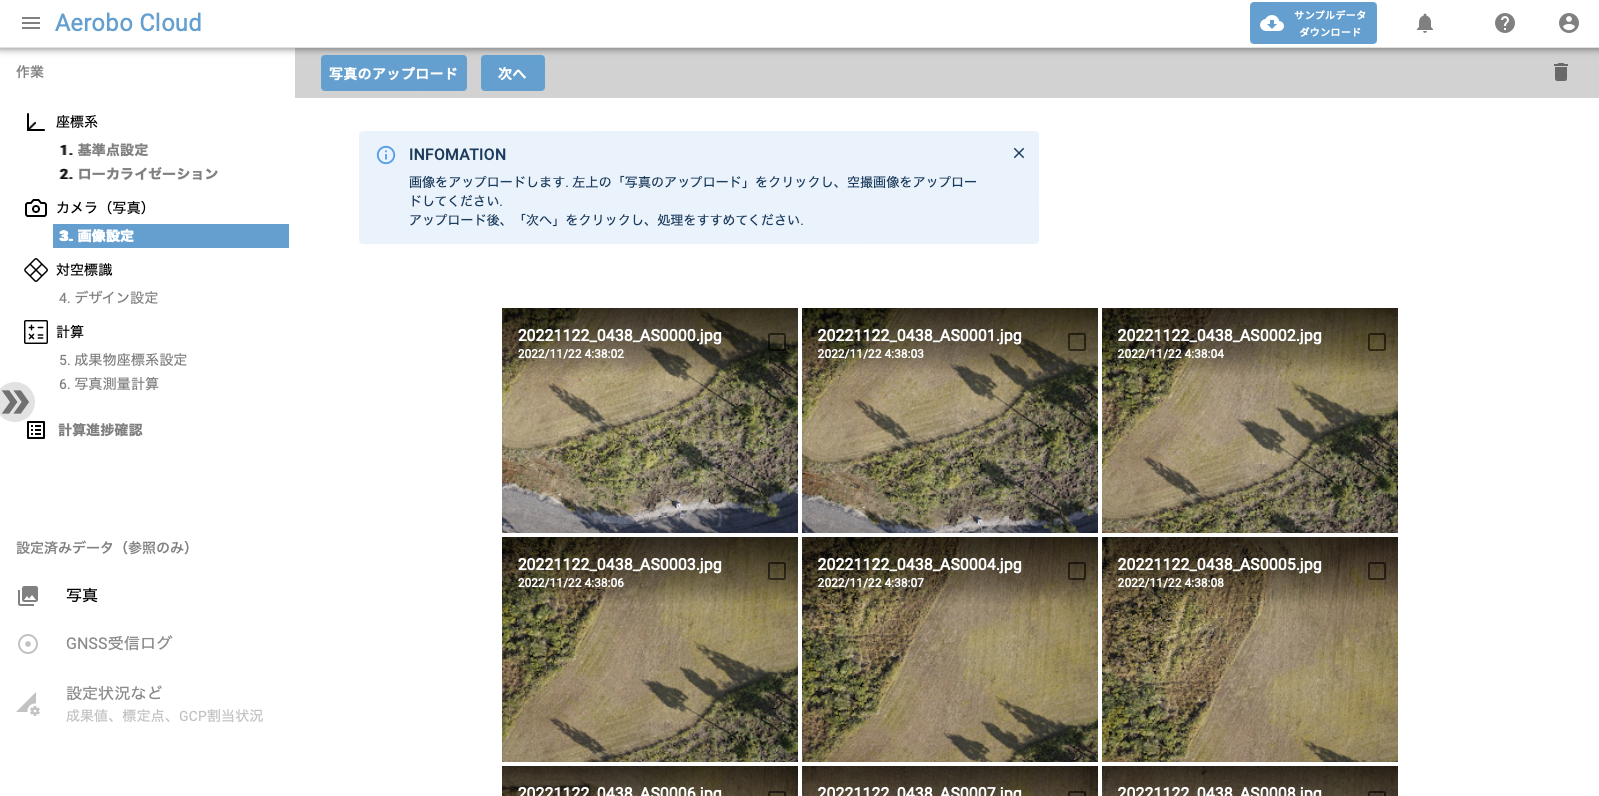Open the hamburger menu beside Aerobo Cloud
Image resolution: width=1599 pixels, height=796 pixels.
(31, 23)
